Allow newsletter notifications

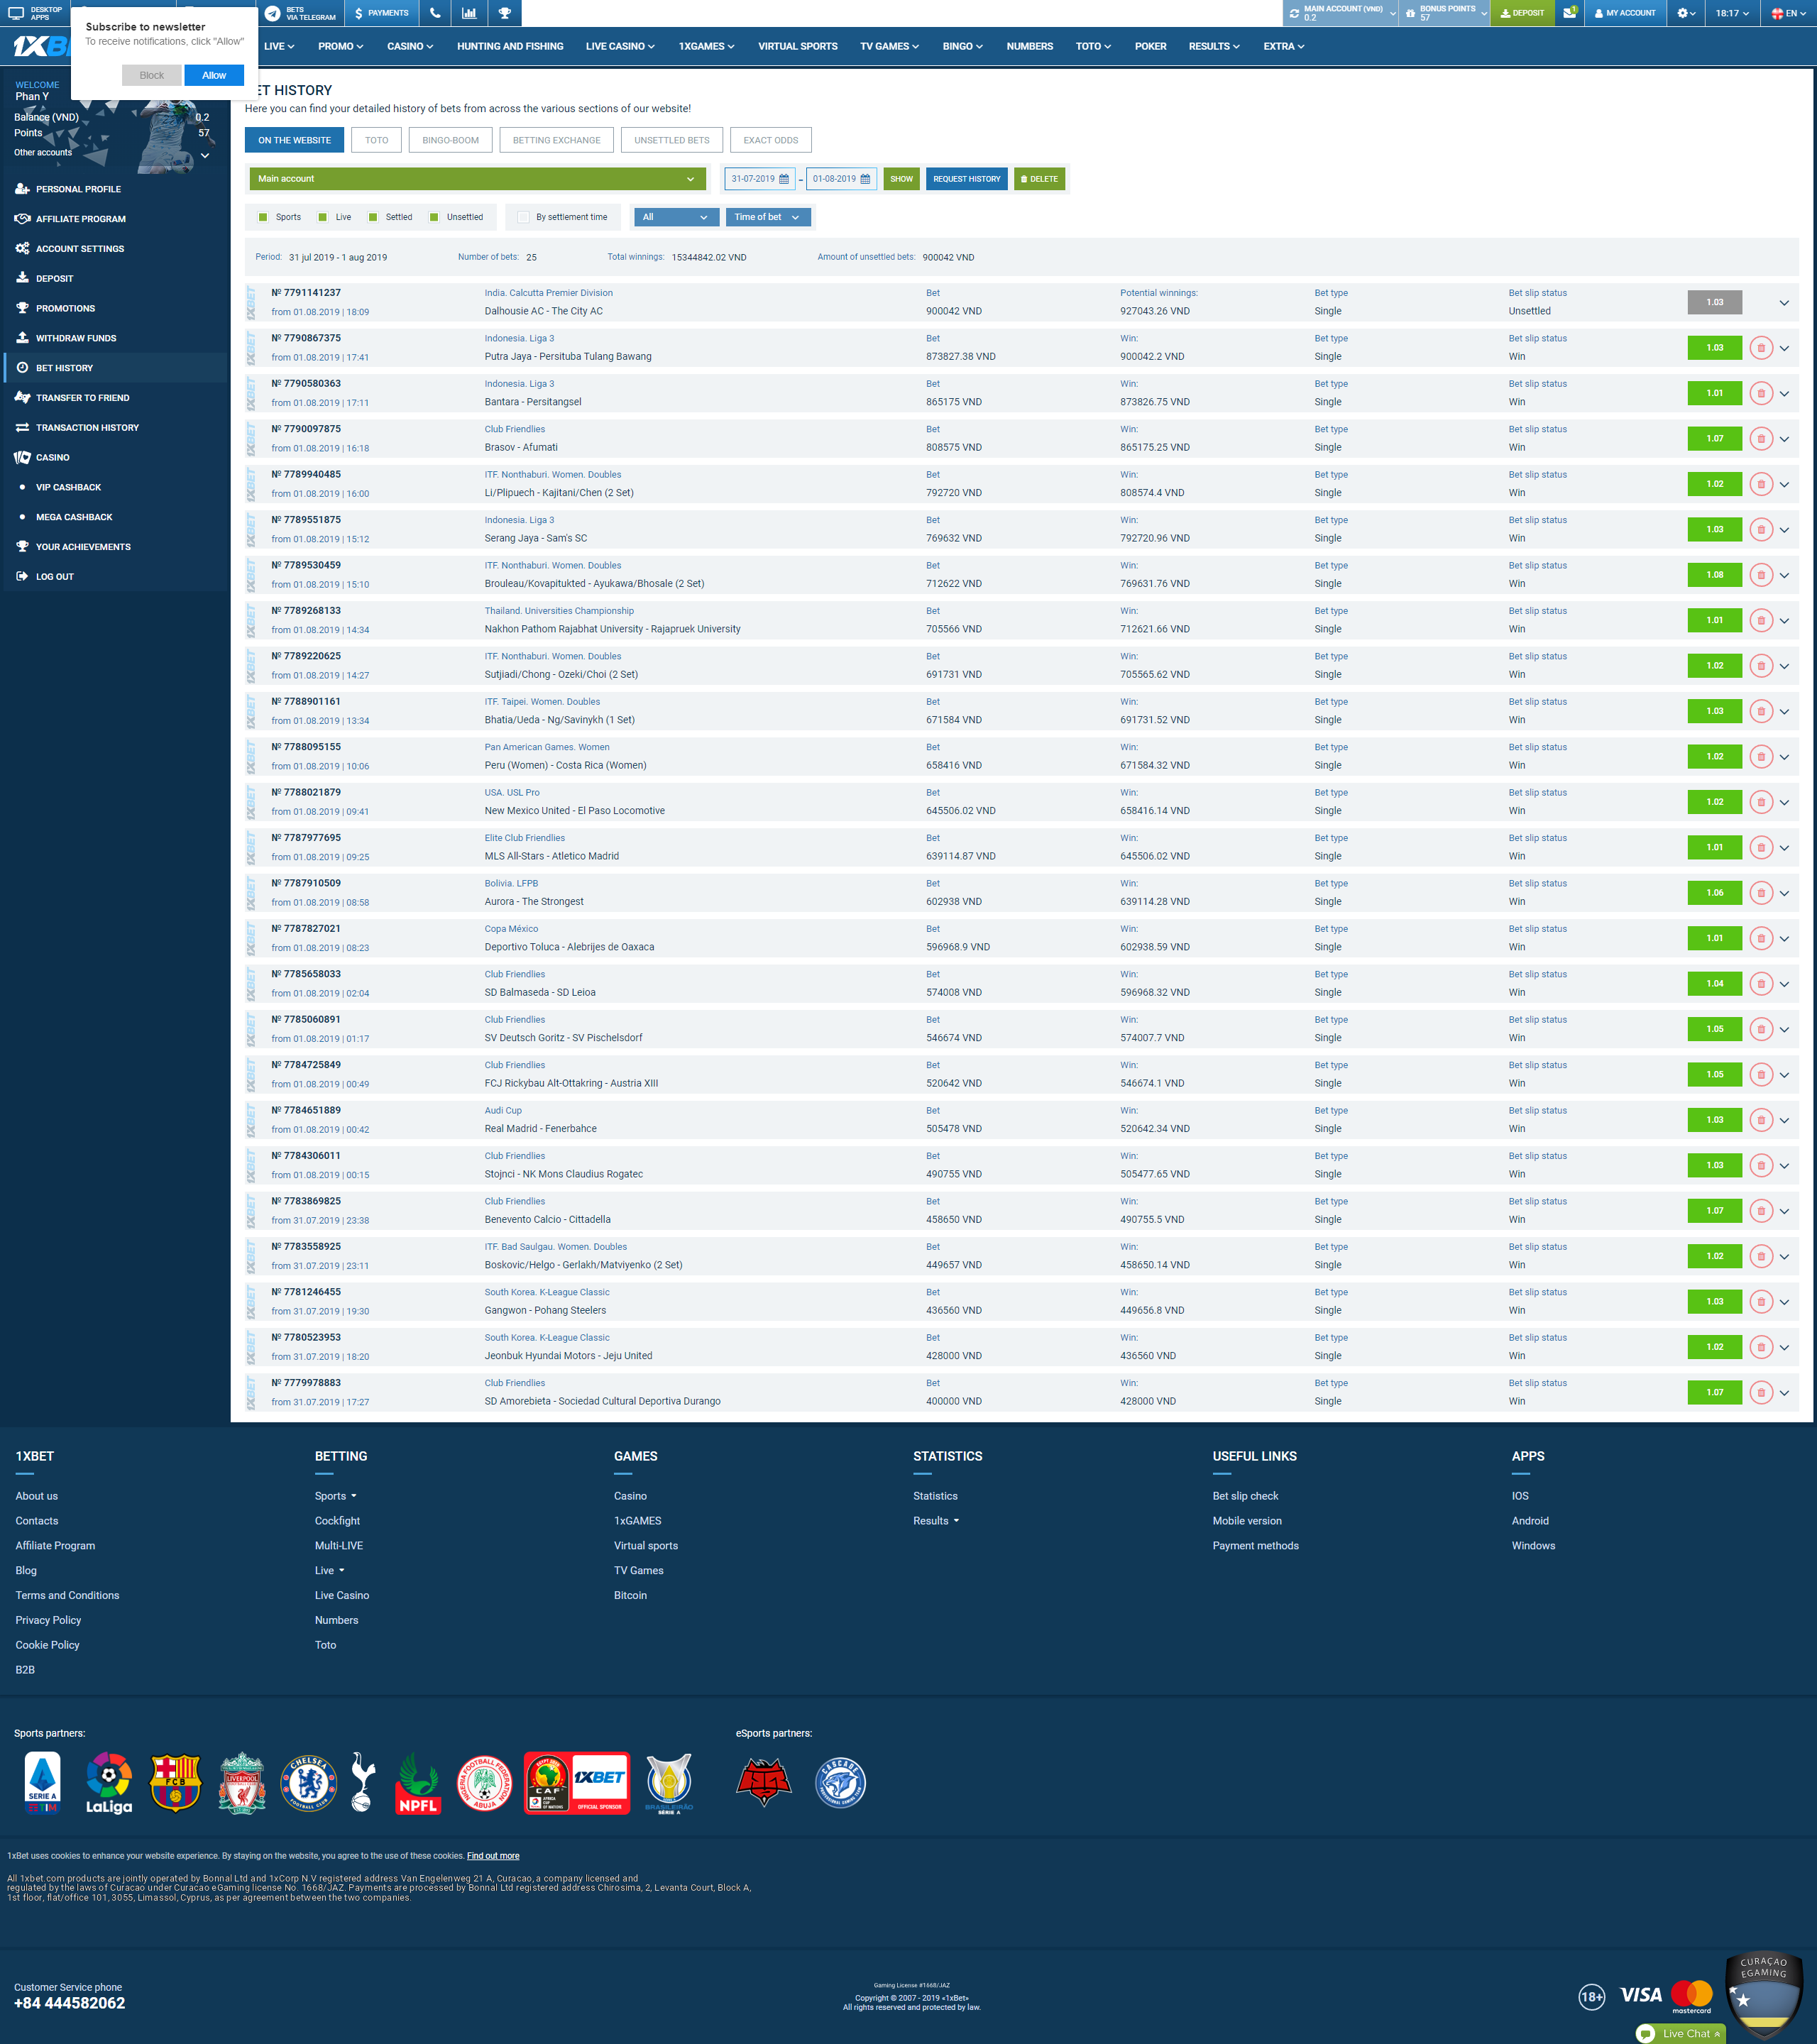pyautogui.click(x=214, y=75)
